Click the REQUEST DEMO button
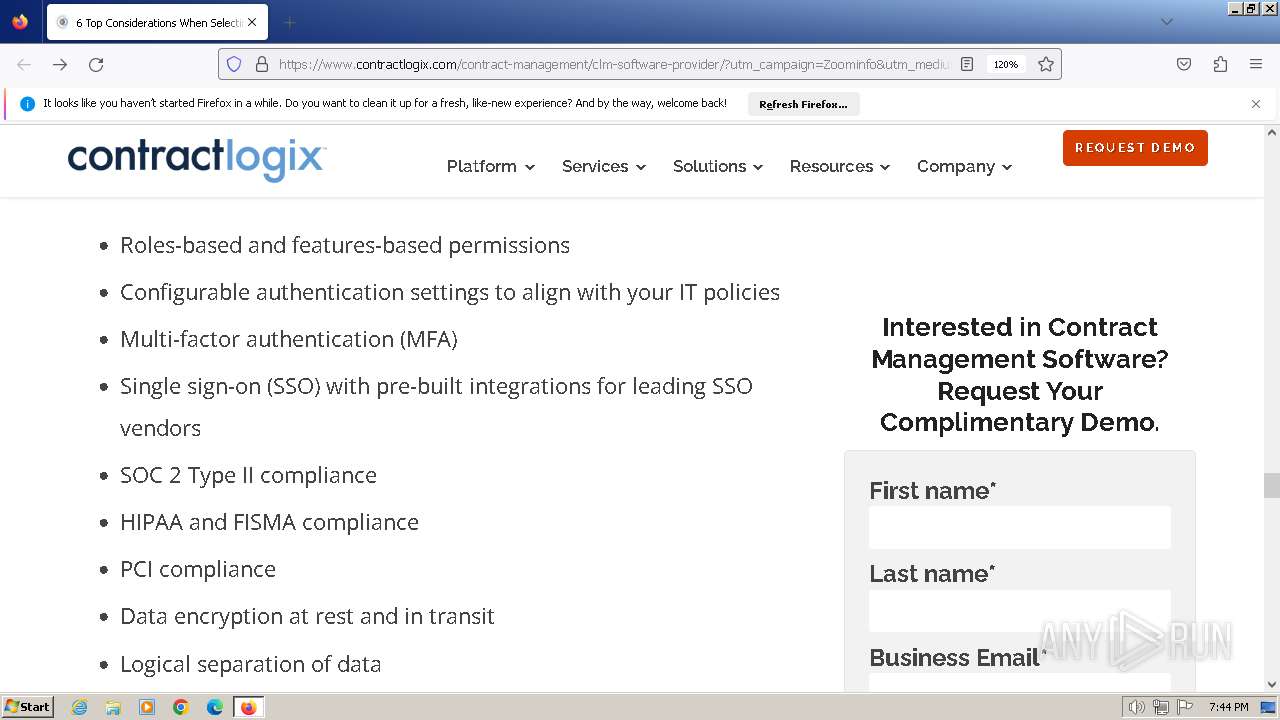Viewport: 1280px width, 720px height. click(x=1135, y=148)
